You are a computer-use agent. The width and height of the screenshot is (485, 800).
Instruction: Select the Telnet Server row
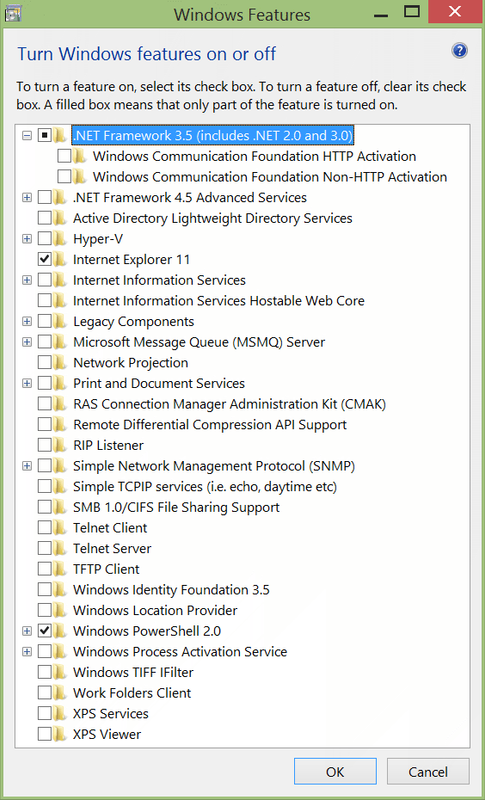112,548
